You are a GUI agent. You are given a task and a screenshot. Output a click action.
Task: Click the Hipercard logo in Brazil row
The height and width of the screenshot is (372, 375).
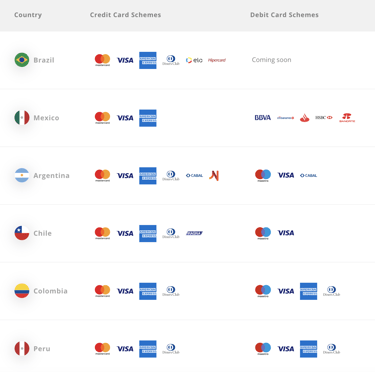tap(217, 60)
